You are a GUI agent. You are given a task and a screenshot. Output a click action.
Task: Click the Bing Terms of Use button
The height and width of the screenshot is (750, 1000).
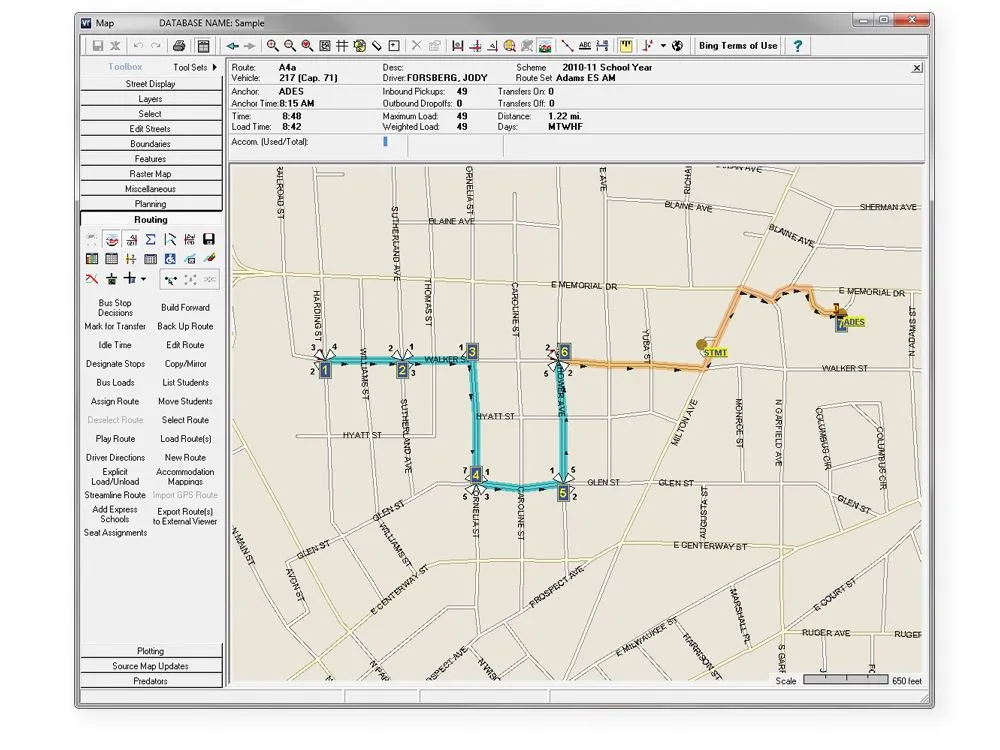(x=737, y=45)
